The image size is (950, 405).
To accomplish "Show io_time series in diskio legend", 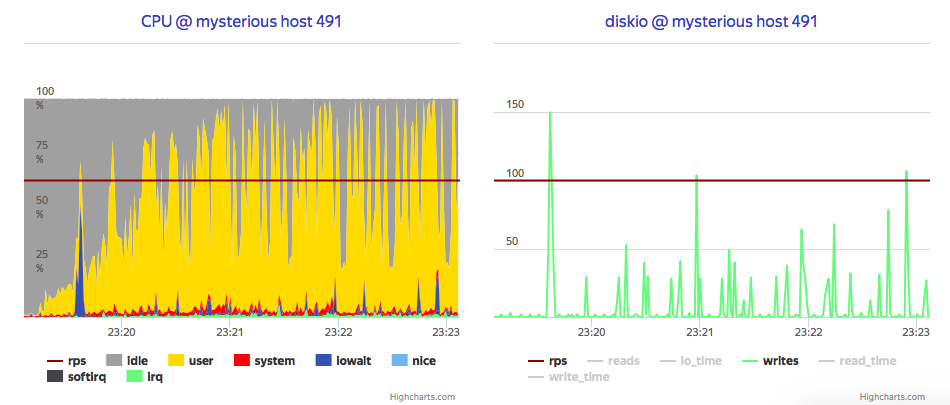I will tap(691, 361).
